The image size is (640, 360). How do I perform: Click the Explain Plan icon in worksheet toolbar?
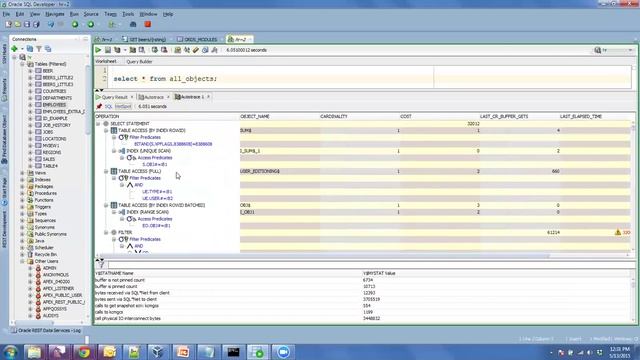(x=117, y=50)
